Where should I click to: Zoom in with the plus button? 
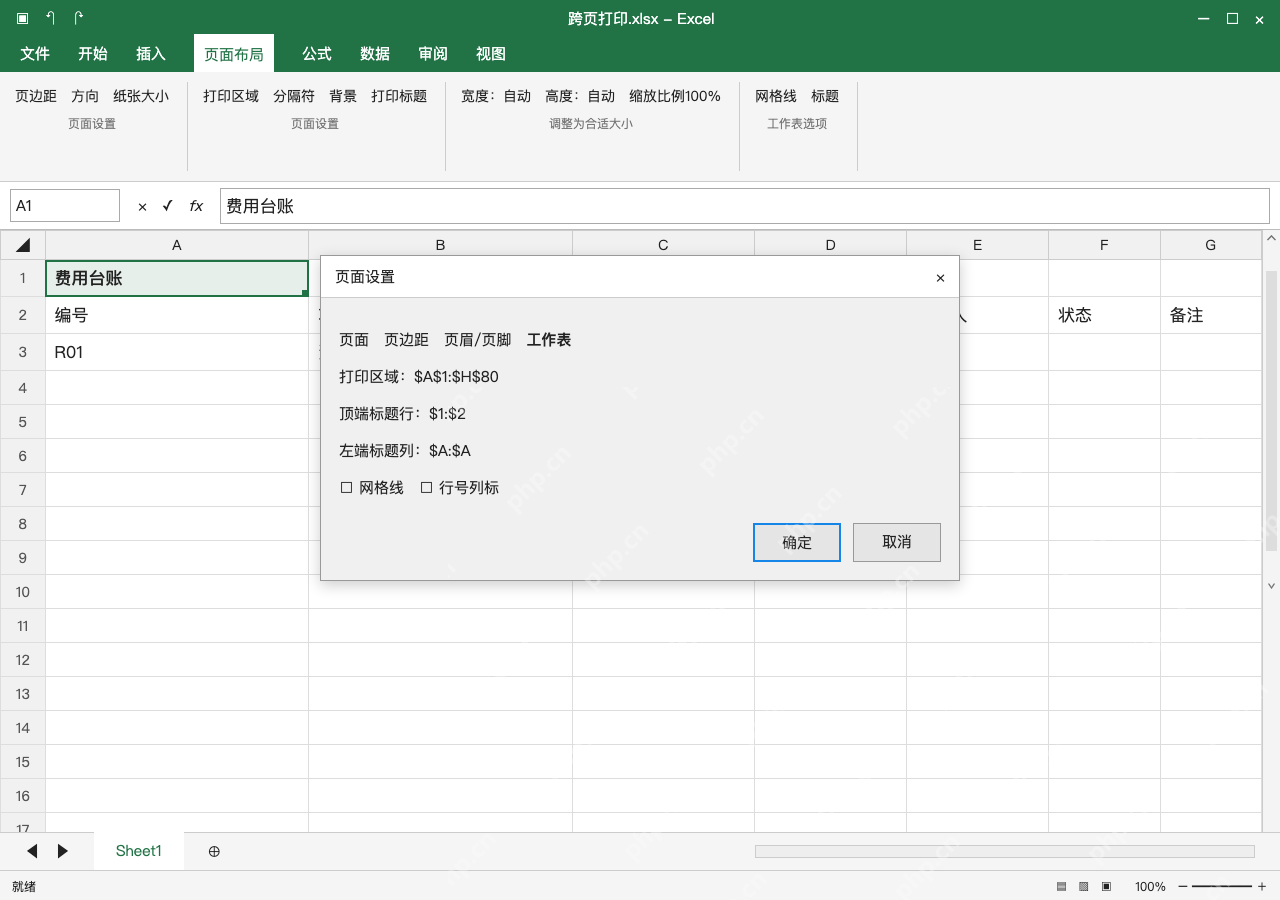(x=1262, y=887)
